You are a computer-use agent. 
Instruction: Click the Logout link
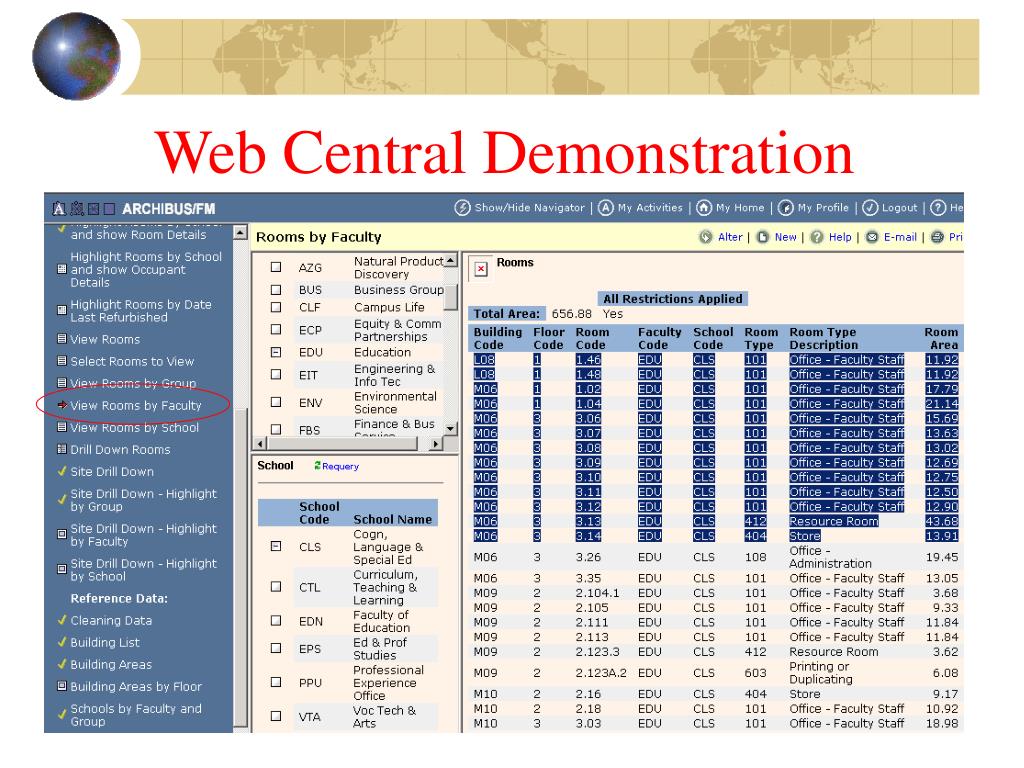(899, 208)
